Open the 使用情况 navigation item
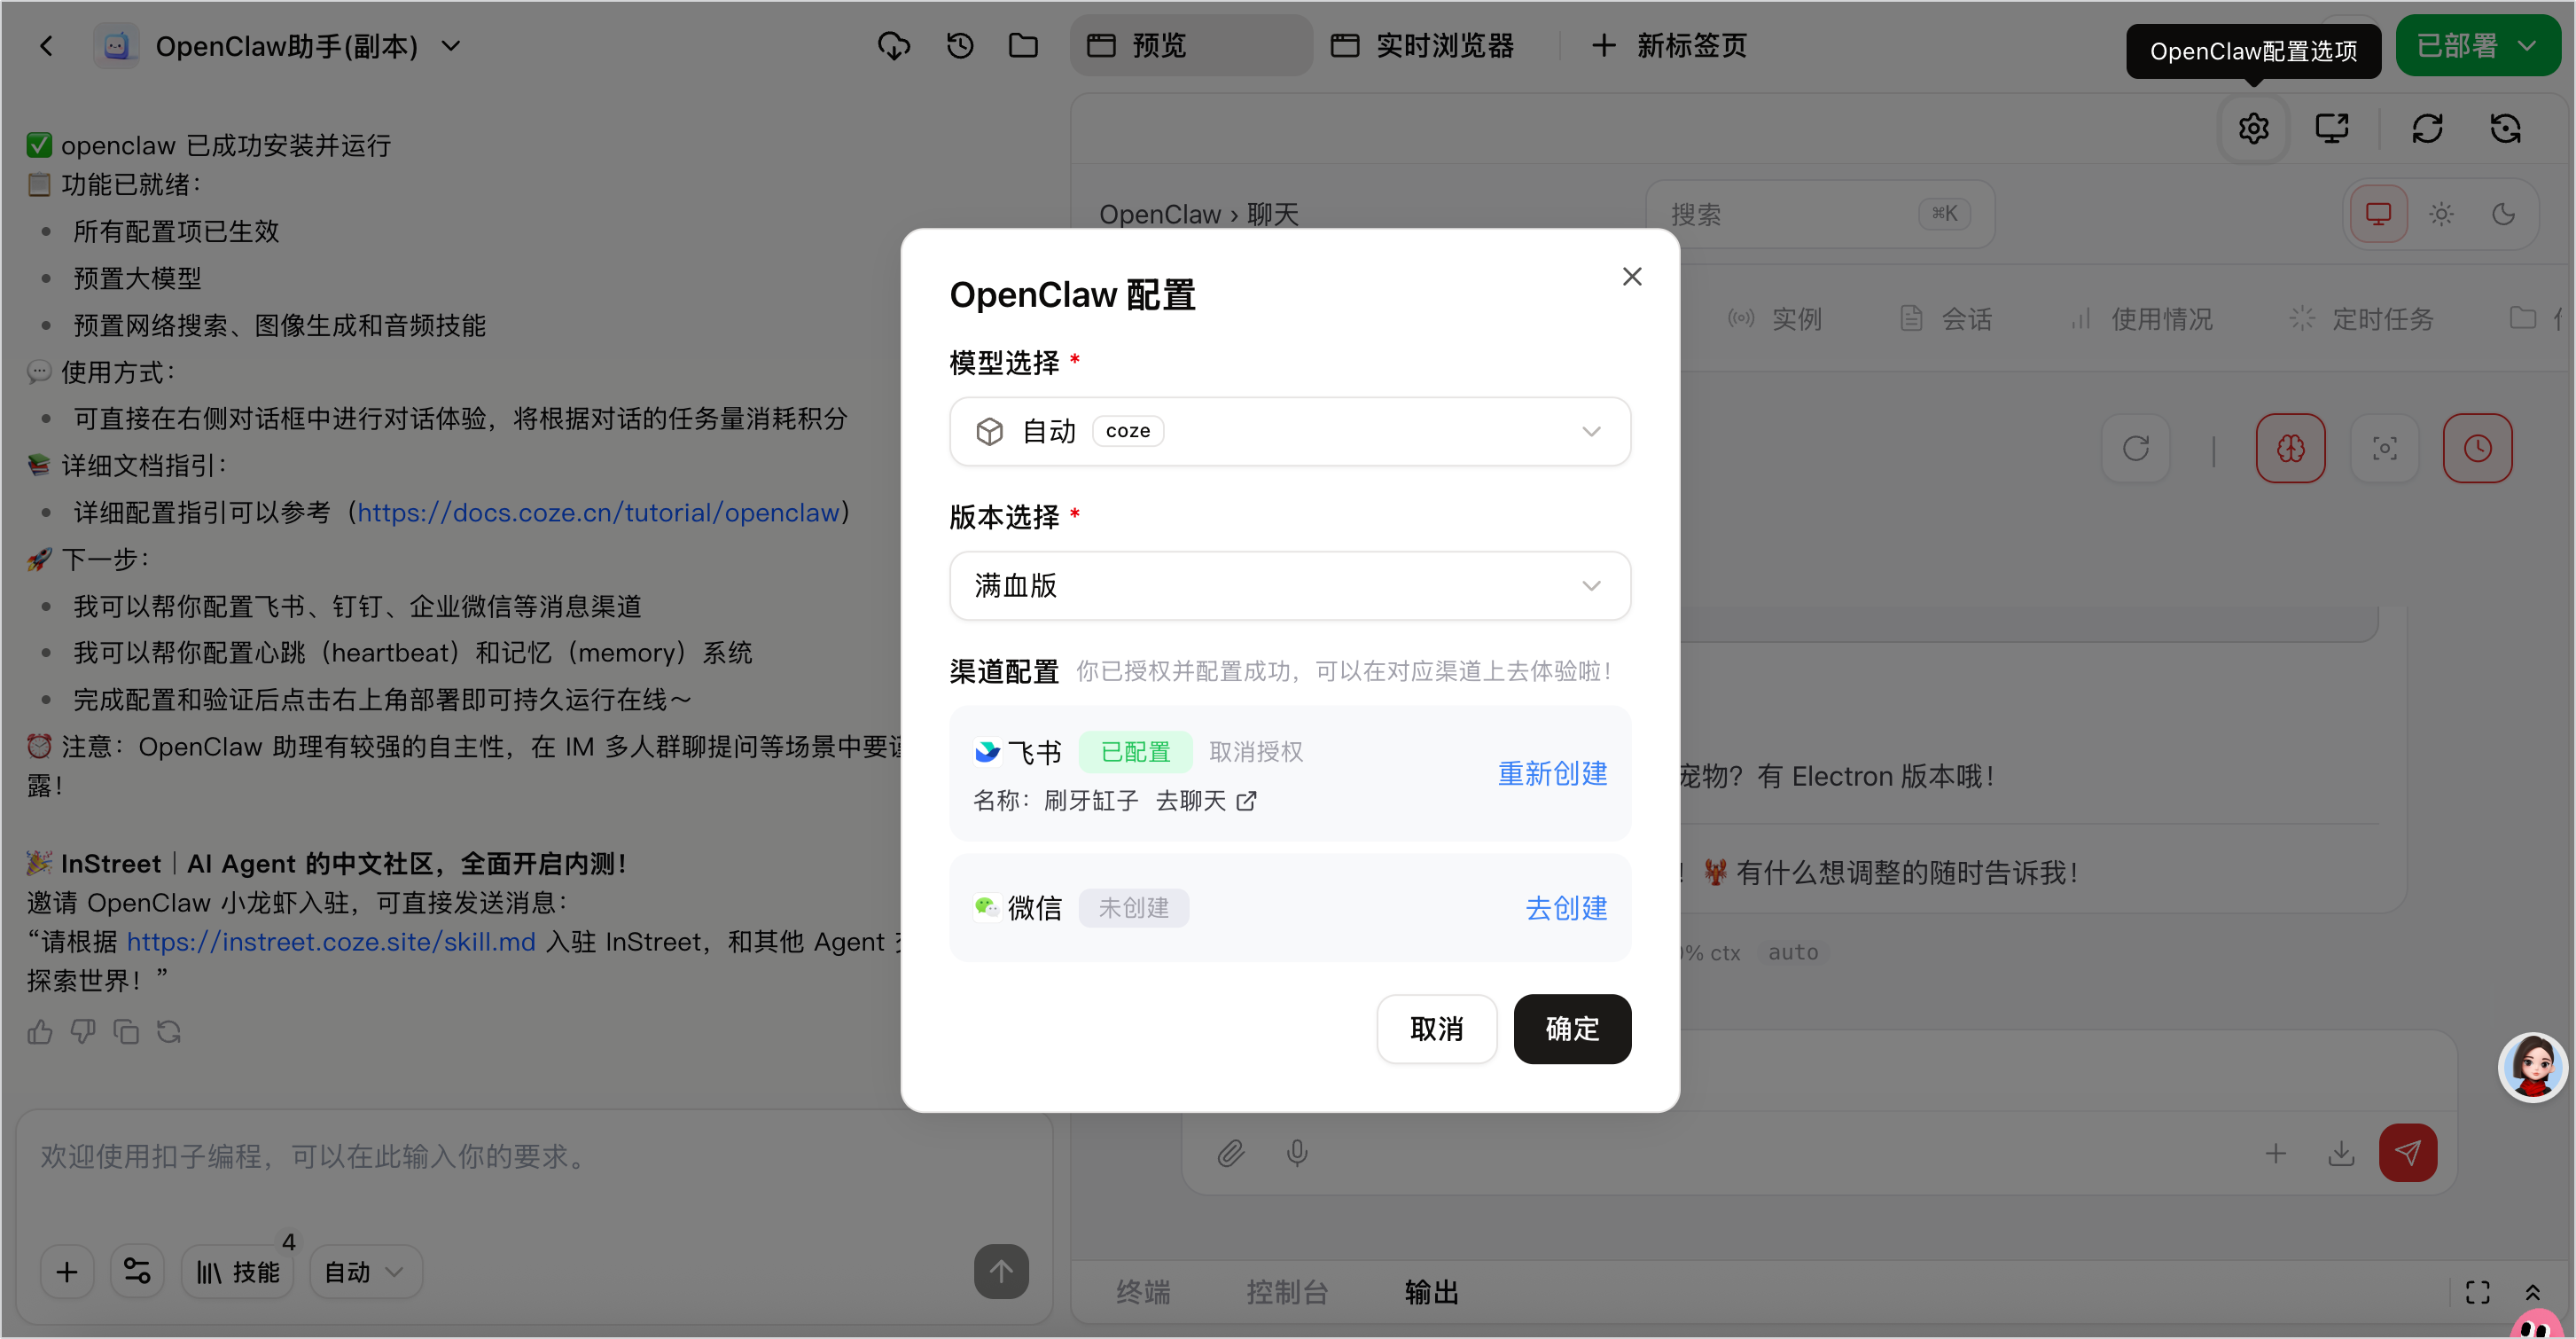This screenshot has height=1339, width=2576. coord(2141,319)
